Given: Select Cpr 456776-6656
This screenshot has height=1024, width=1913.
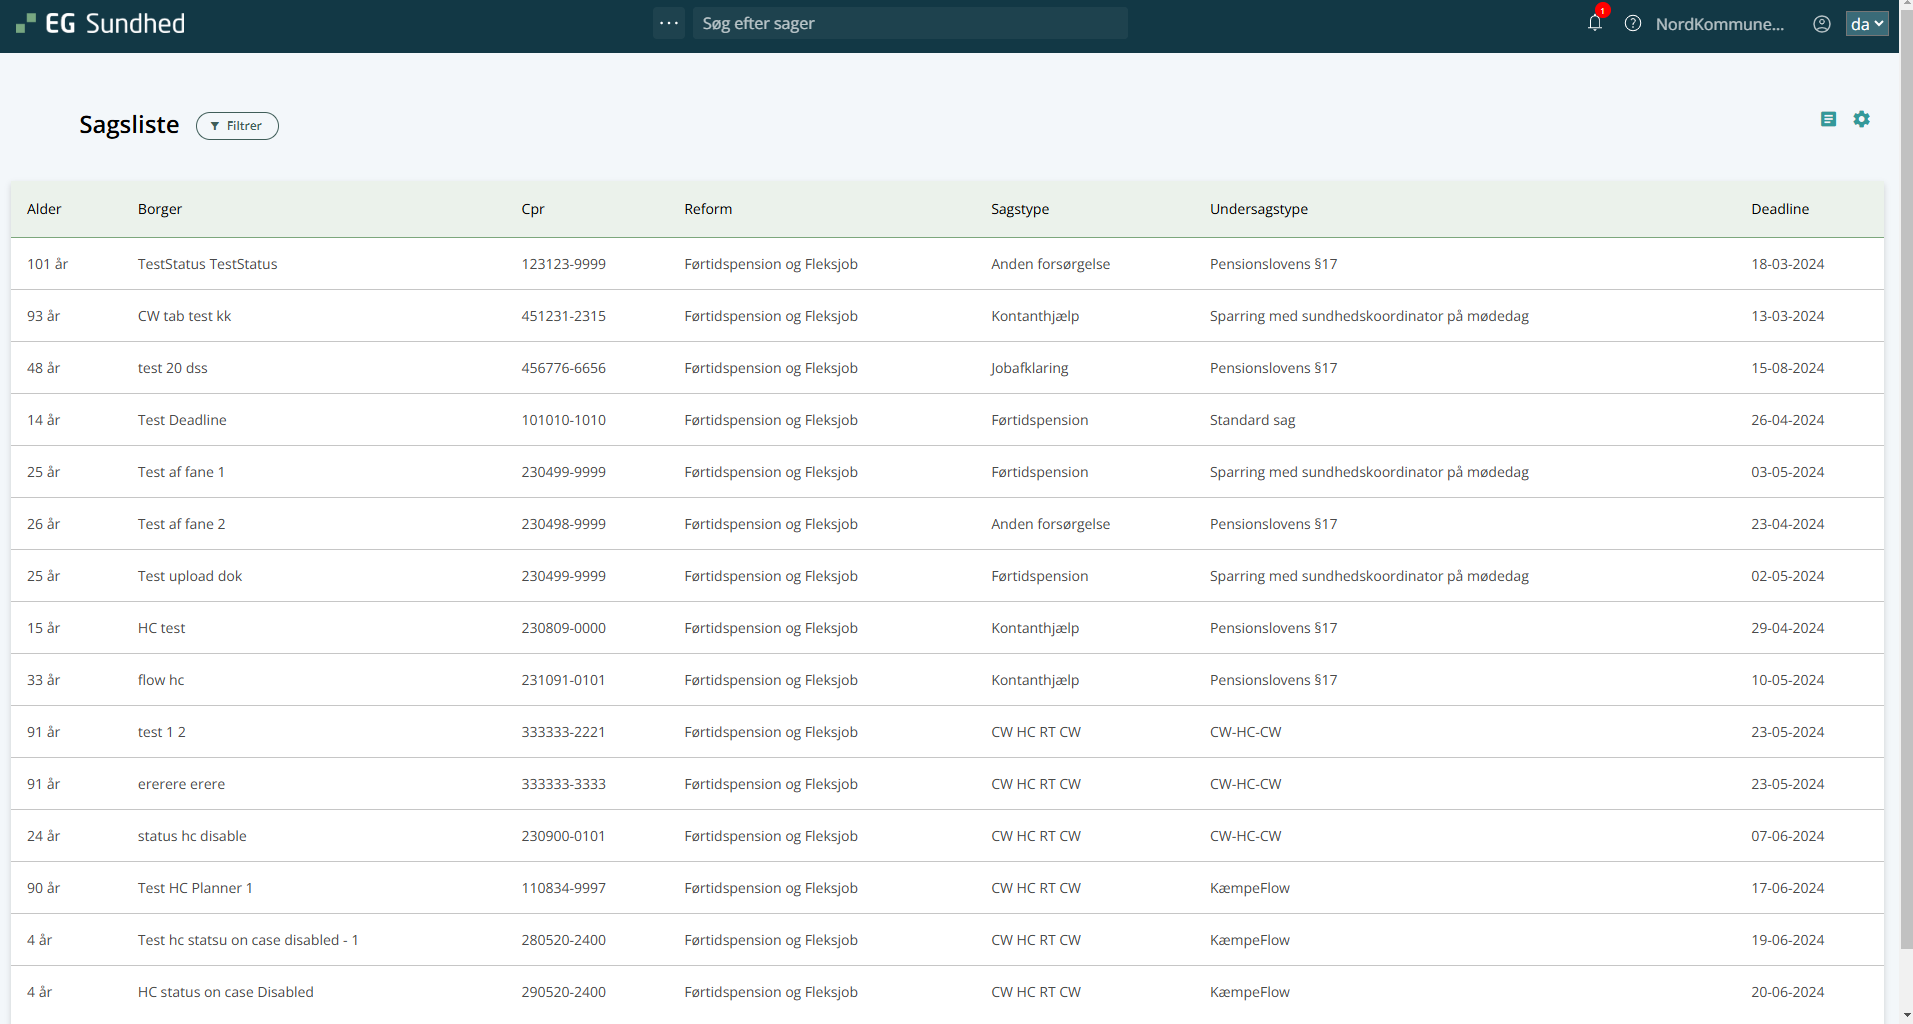Looking at the screenshot, I should coord(564,368).
